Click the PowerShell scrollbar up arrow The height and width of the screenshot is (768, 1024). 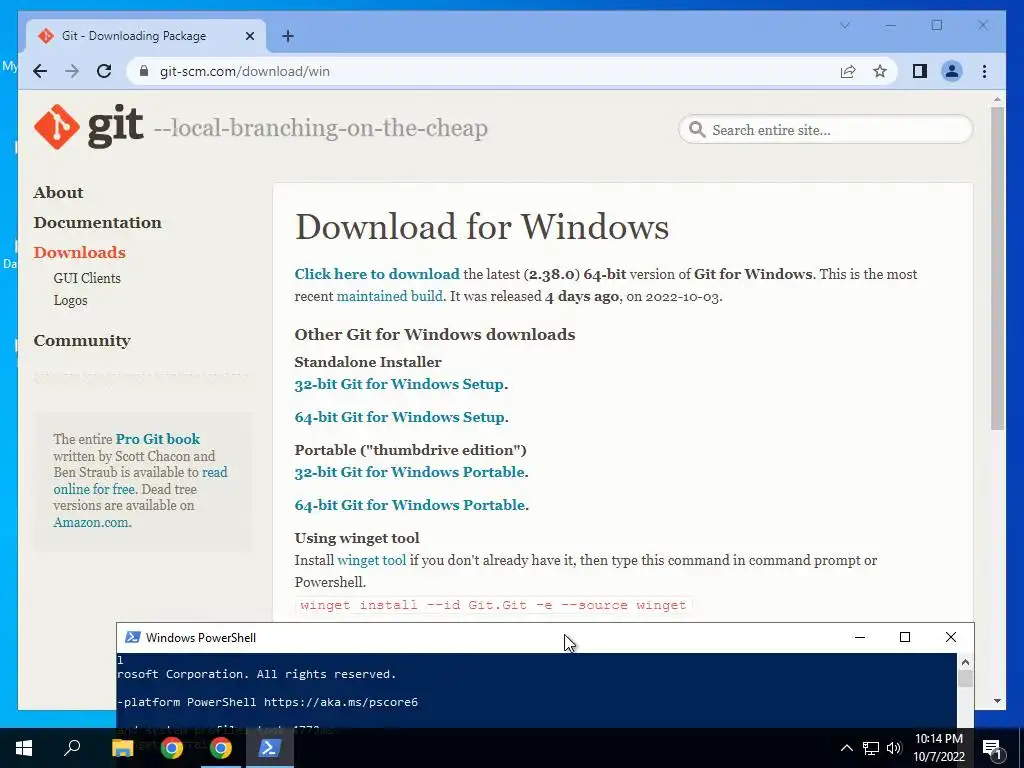(965, 662)
